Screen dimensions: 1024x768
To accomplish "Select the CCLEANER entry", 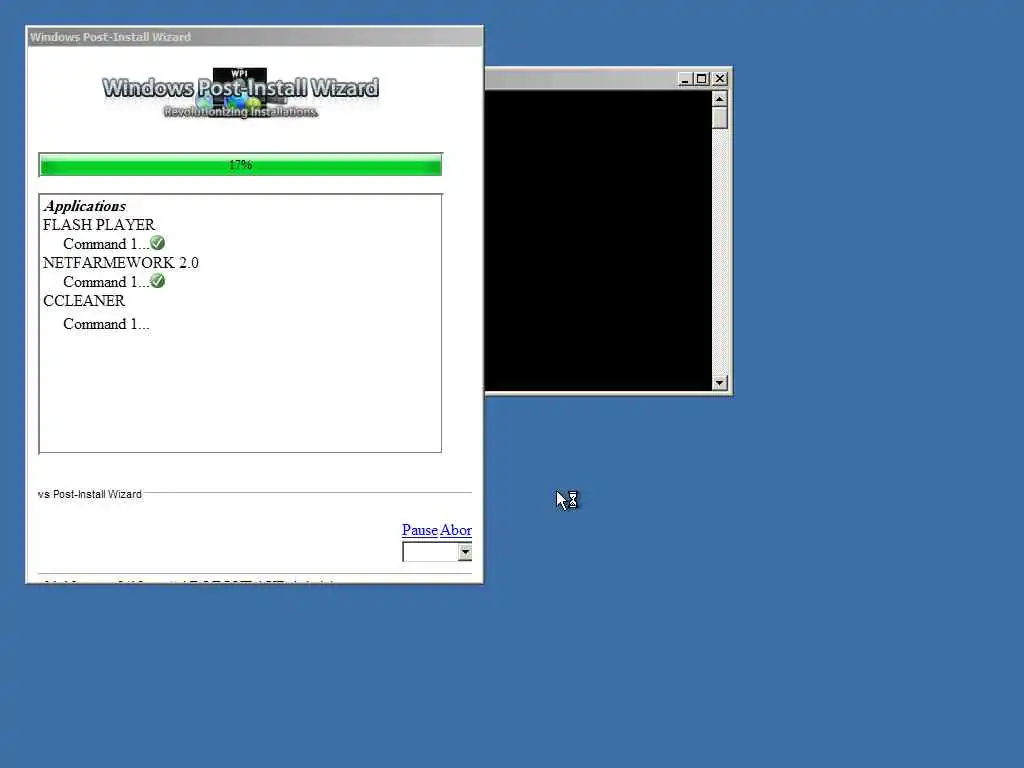I will (84, 300).
